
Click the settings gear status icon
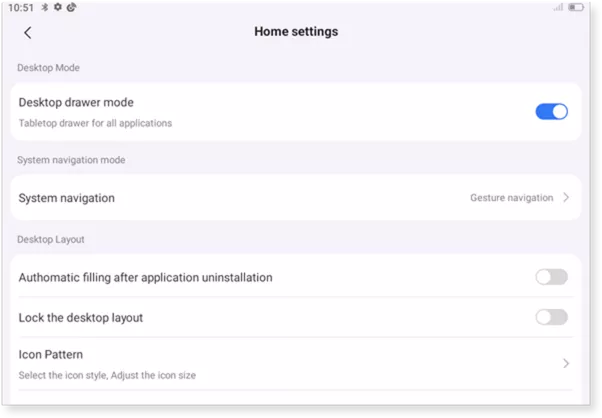(x=58, y=8)
